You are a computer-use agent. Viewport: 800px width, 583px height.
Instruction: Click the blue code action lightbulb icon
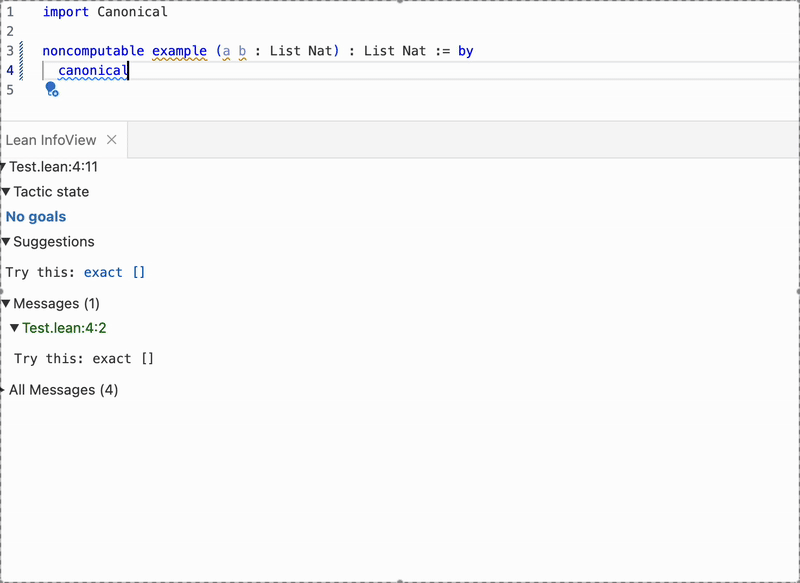(52, 90)
